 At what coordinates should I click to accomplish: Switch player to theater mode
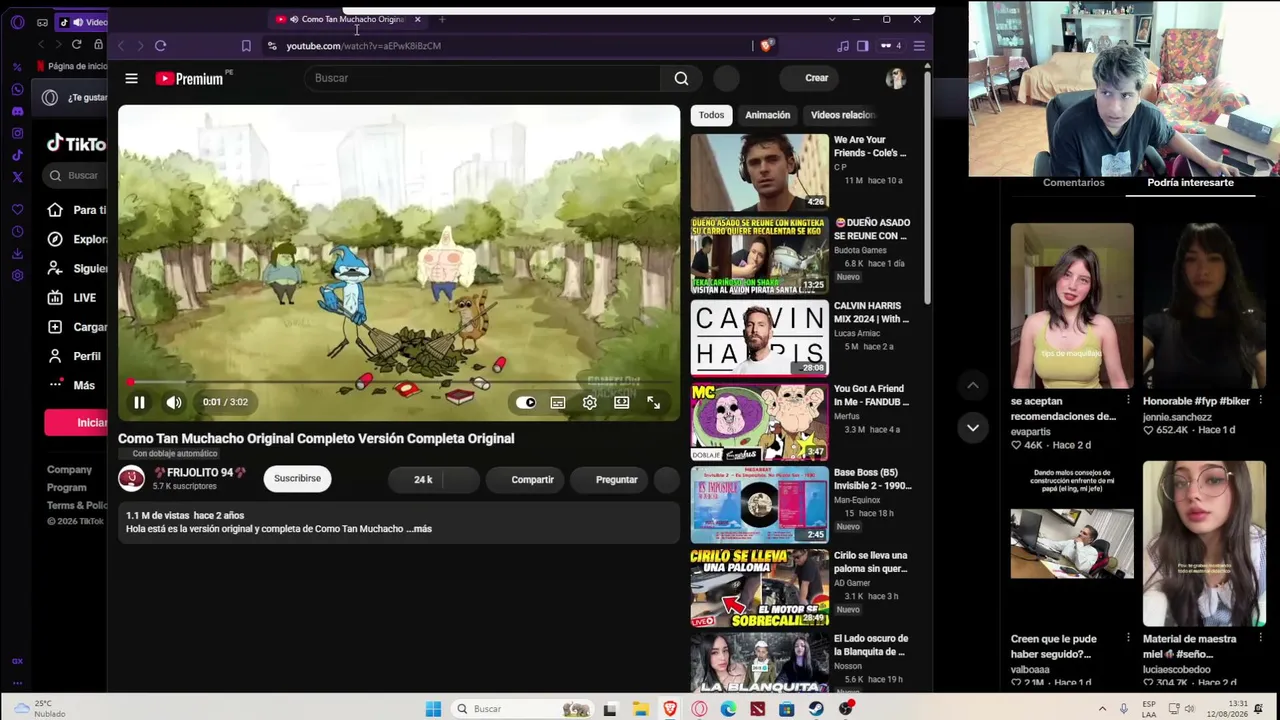[622, 402]
